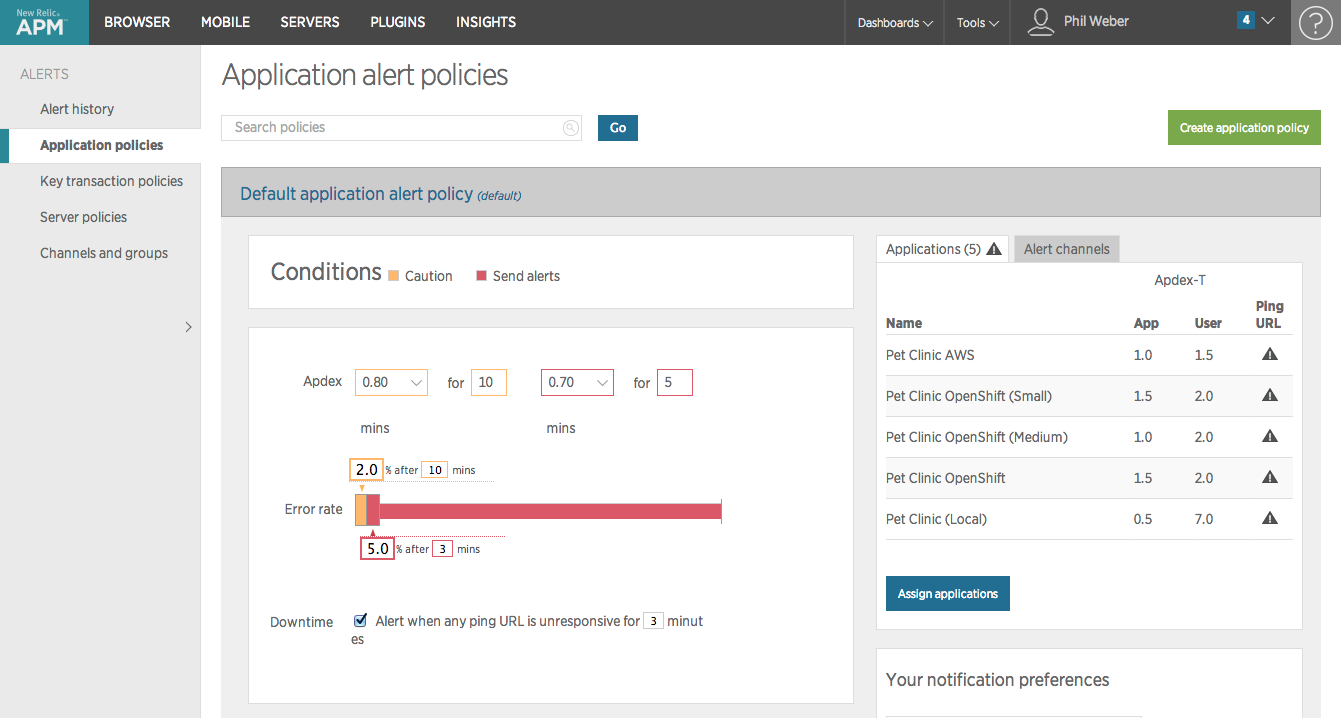Open the MOBILE menu

[x=225, y=22]
